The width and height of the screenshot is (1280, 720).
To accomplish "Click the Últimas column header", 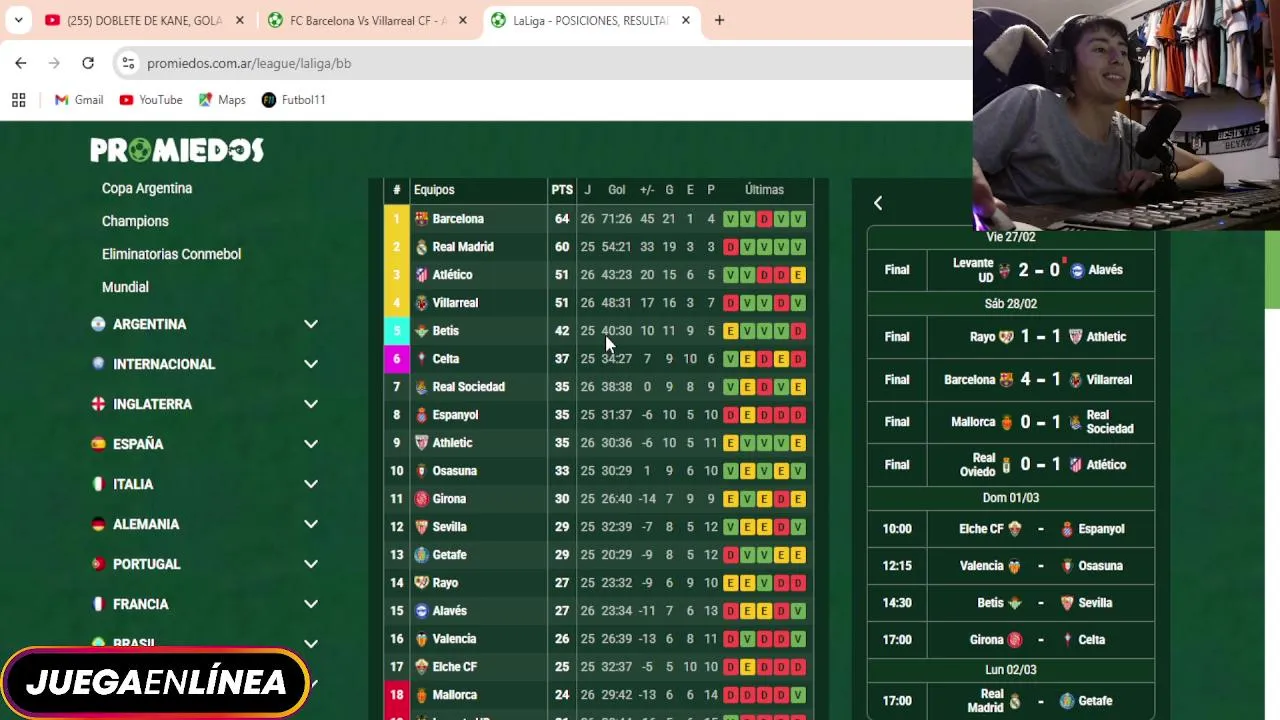I will pos(764,190).
